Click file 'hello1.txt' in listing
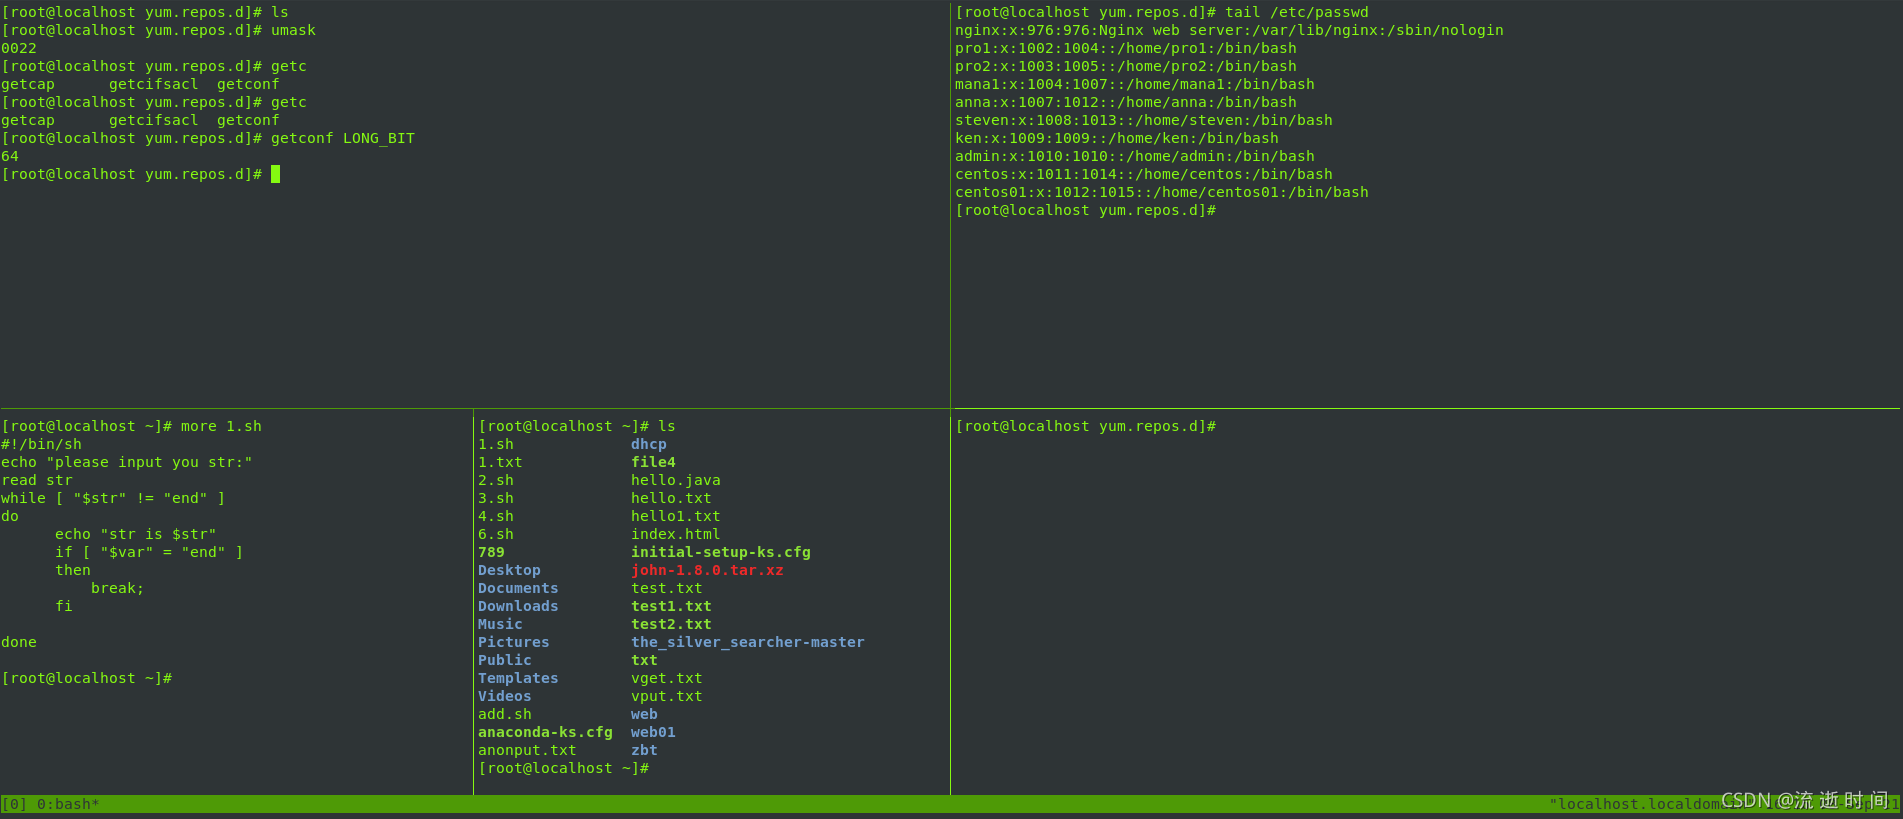1903x819 pixels. (x=676, y=516)
